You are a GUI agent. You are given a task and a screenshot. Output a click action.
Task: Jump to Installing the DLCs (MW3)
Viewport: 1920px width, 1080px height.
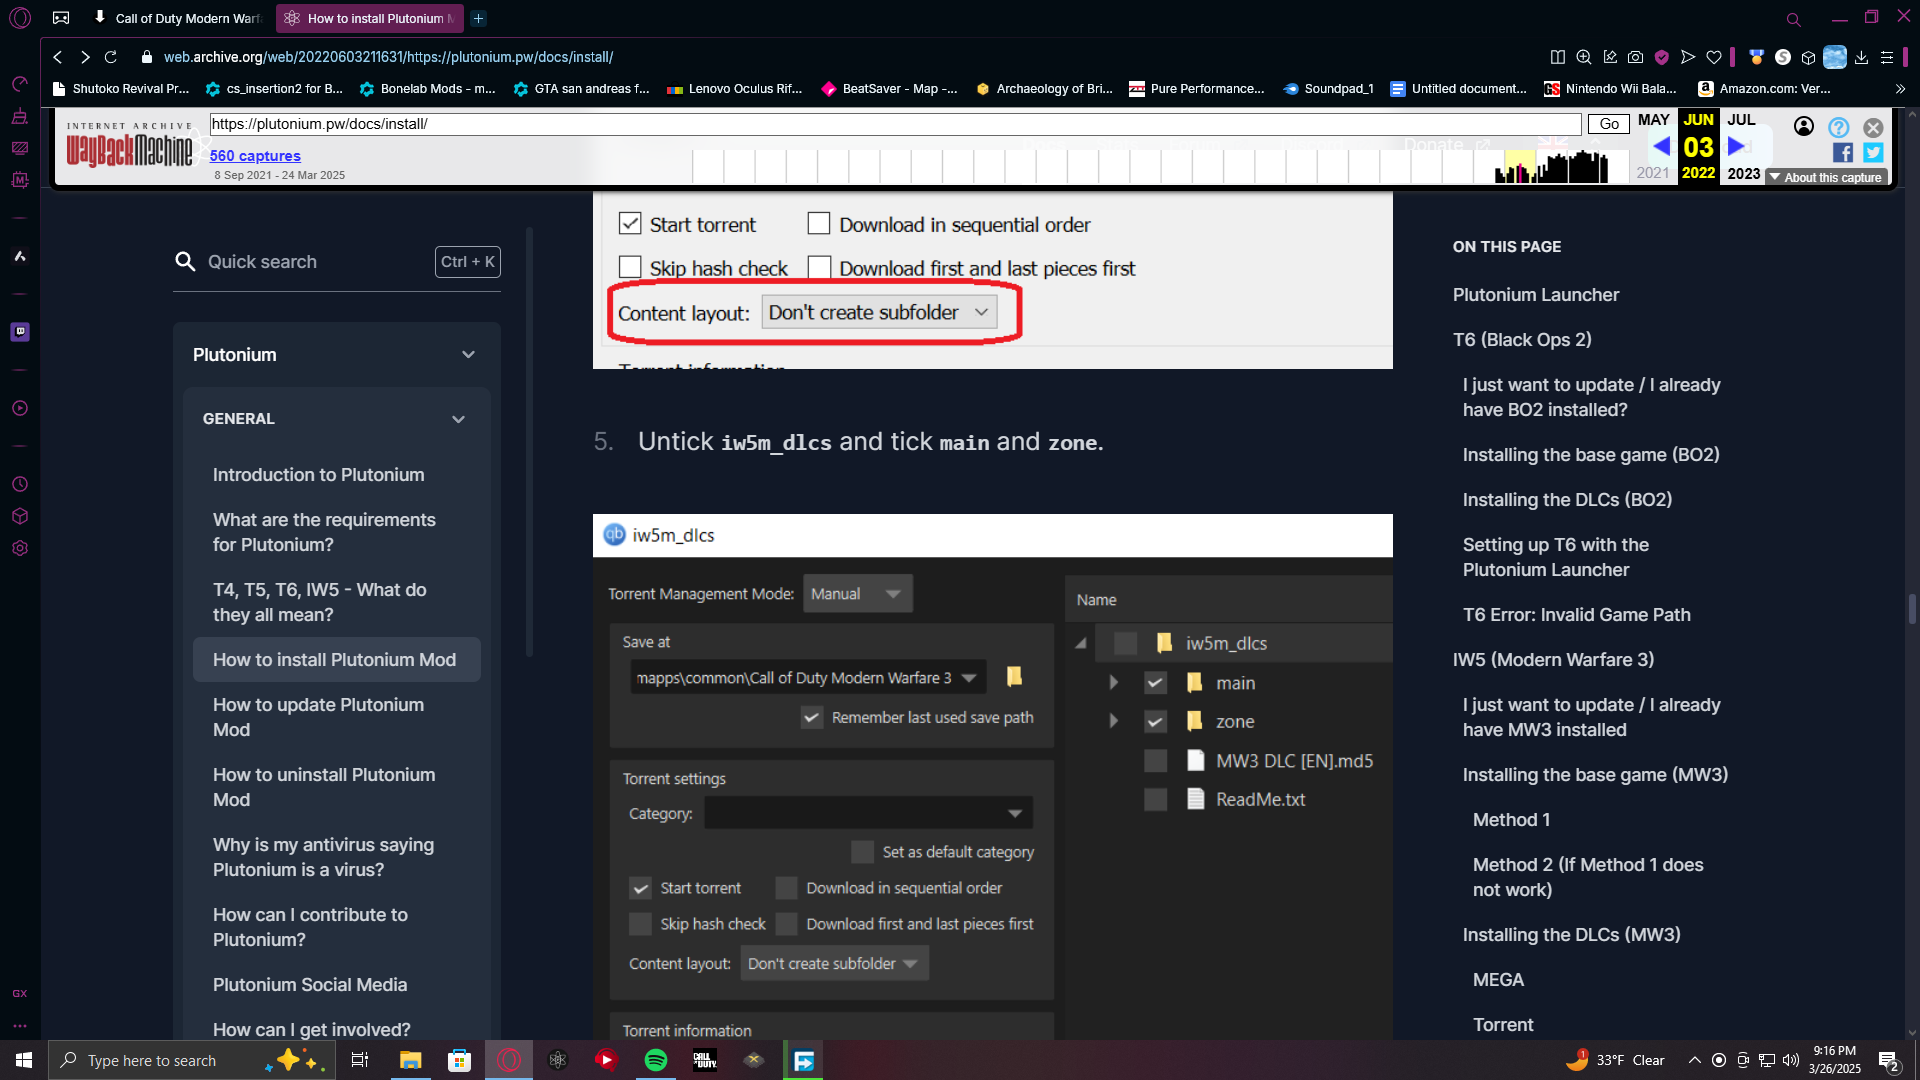point(1571,935)
